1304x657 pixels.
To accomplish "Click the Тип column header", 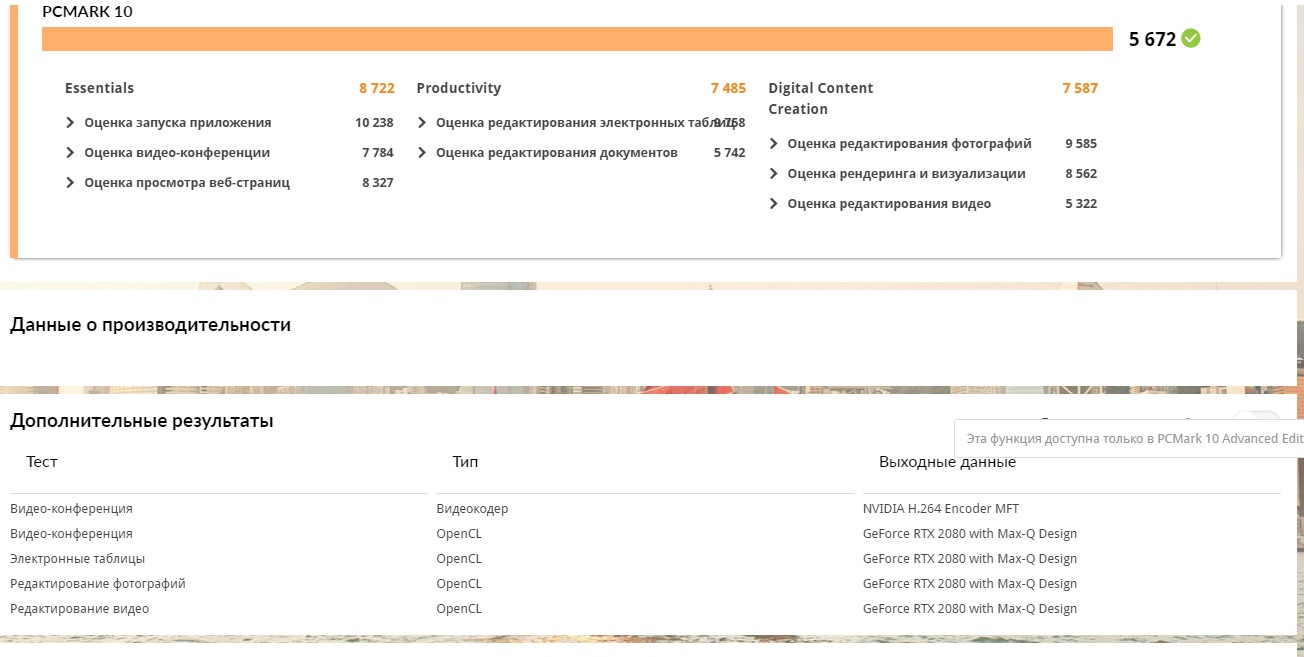I will [465, 462].
